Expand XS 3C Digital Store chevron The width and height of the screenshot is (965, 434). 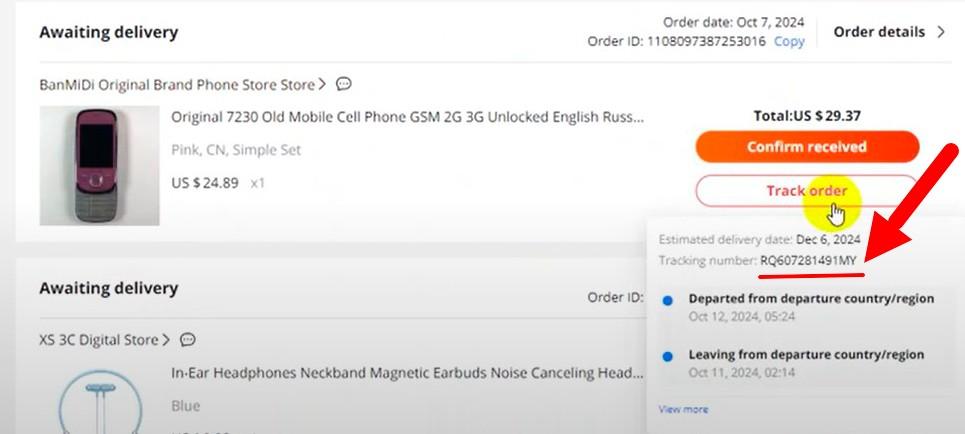(166, 340)
